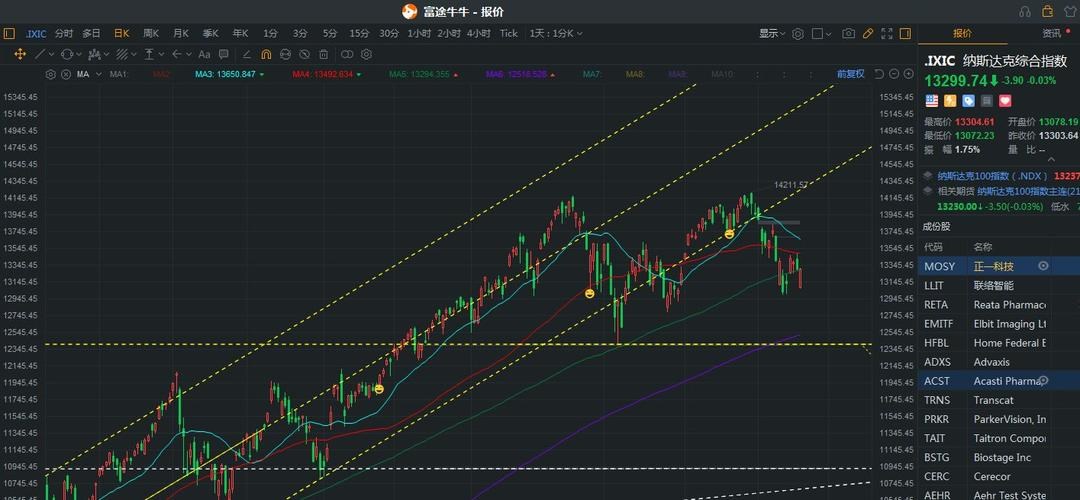Open the 报价 quote tab
Image resolution: width=1080 pixels, height=500 pixels.
(x=962, y=33)
